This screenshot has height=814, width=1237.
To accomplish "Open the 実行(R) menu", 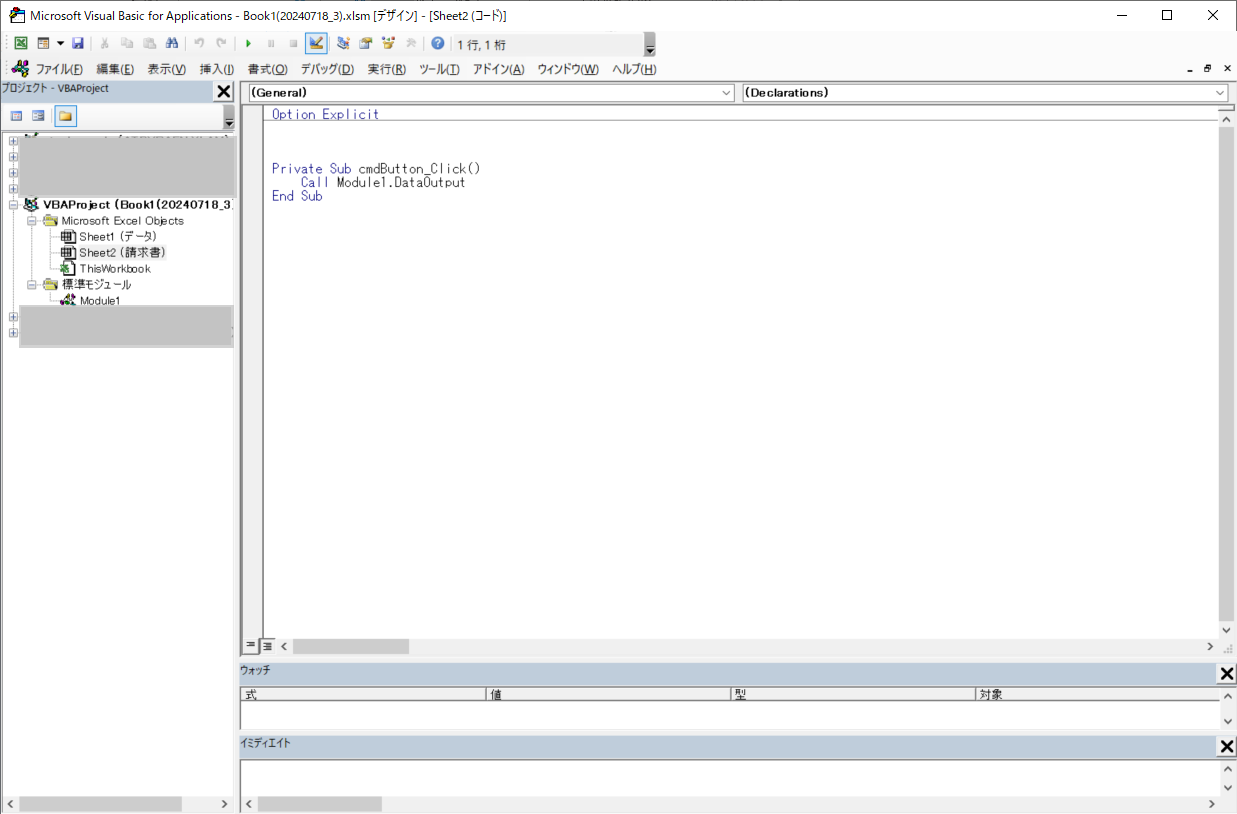I will [387, 69].
